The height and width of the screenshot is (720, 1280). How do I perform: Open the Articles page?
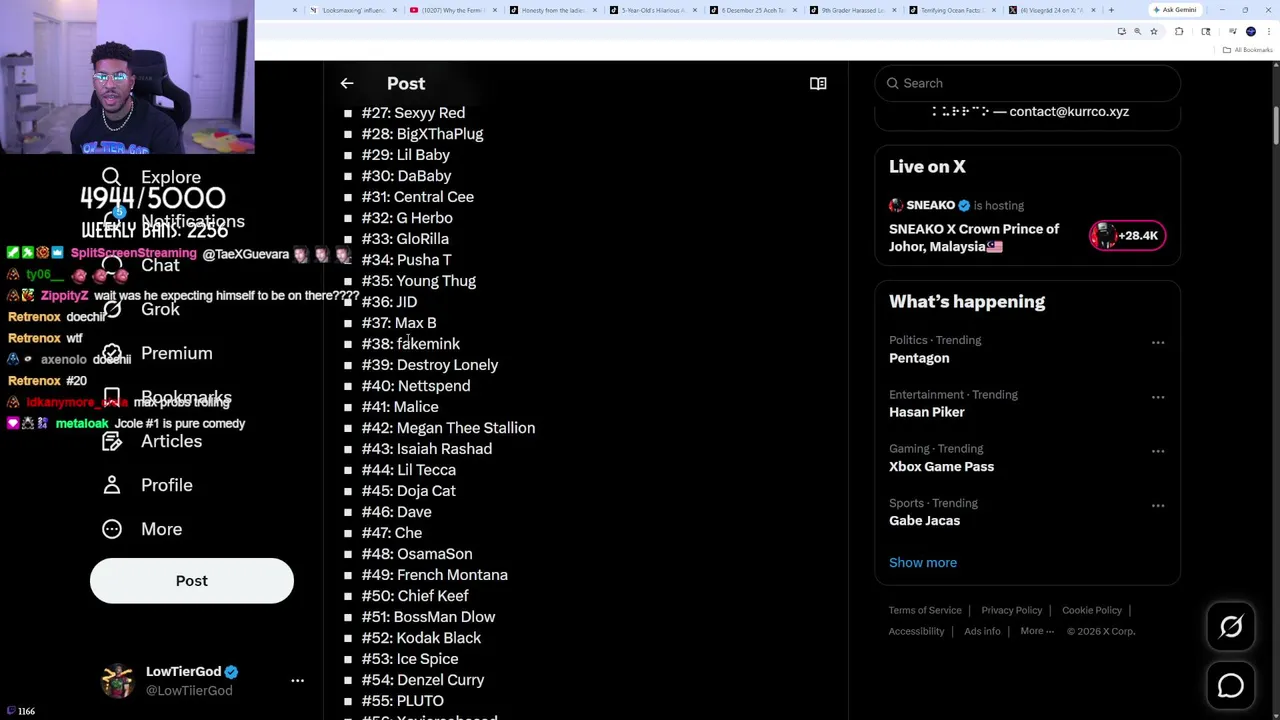click(x=151, y=441)
